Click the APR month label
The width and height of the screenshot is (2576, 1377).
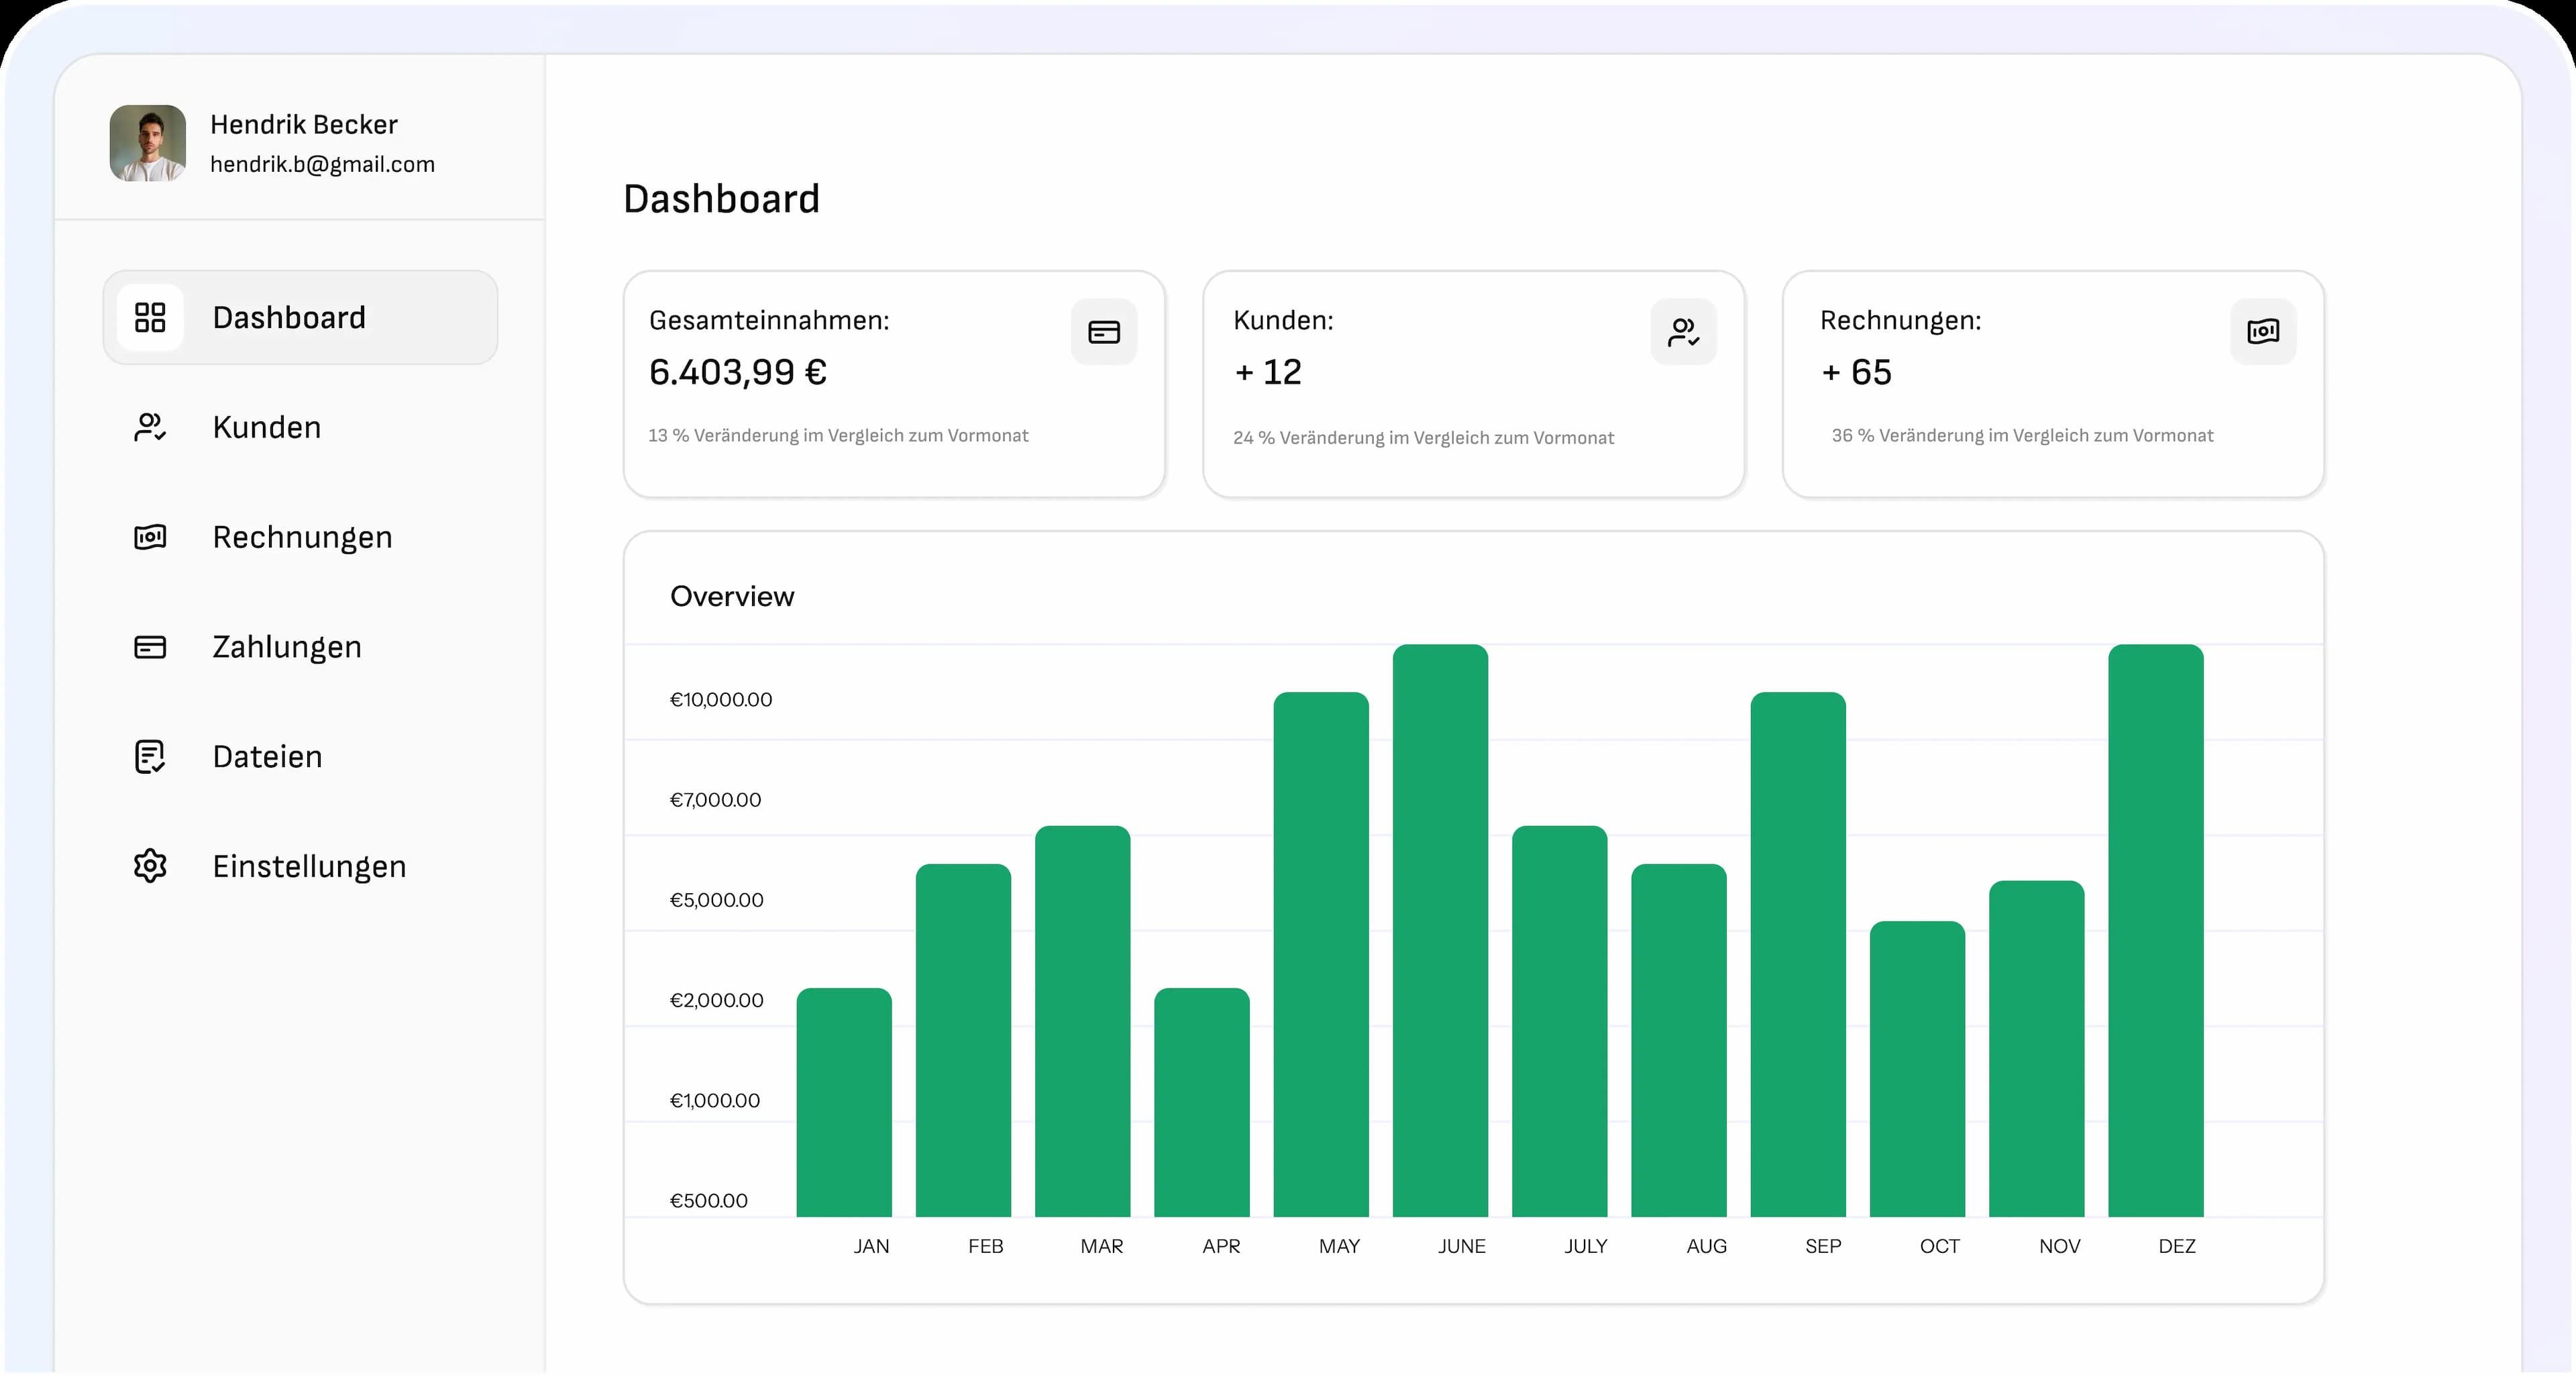(x=1221, y=1246)
